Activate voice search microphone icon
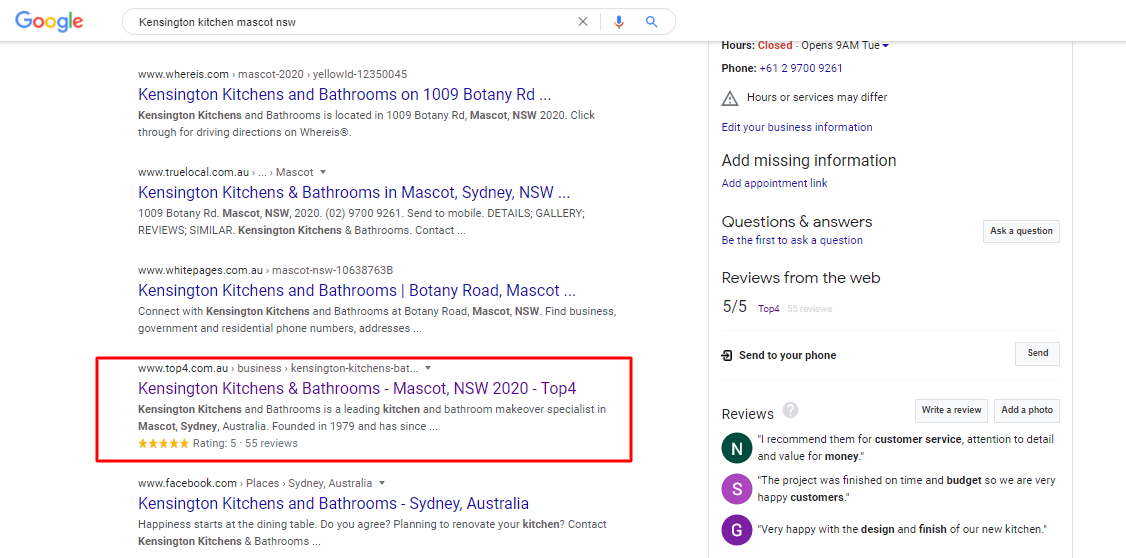 619,21
